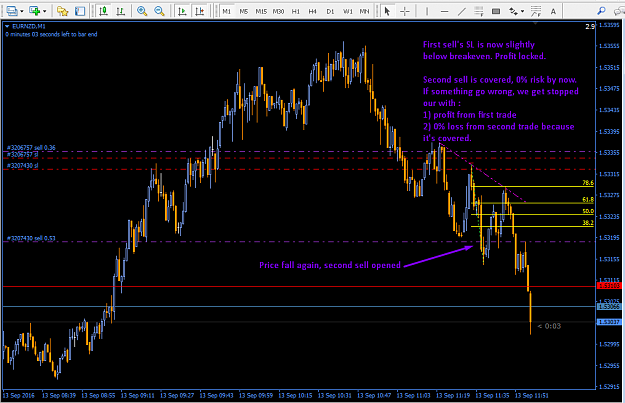Click the New Chart icon with green plus

pyautogui.click(x=35, y=11)
